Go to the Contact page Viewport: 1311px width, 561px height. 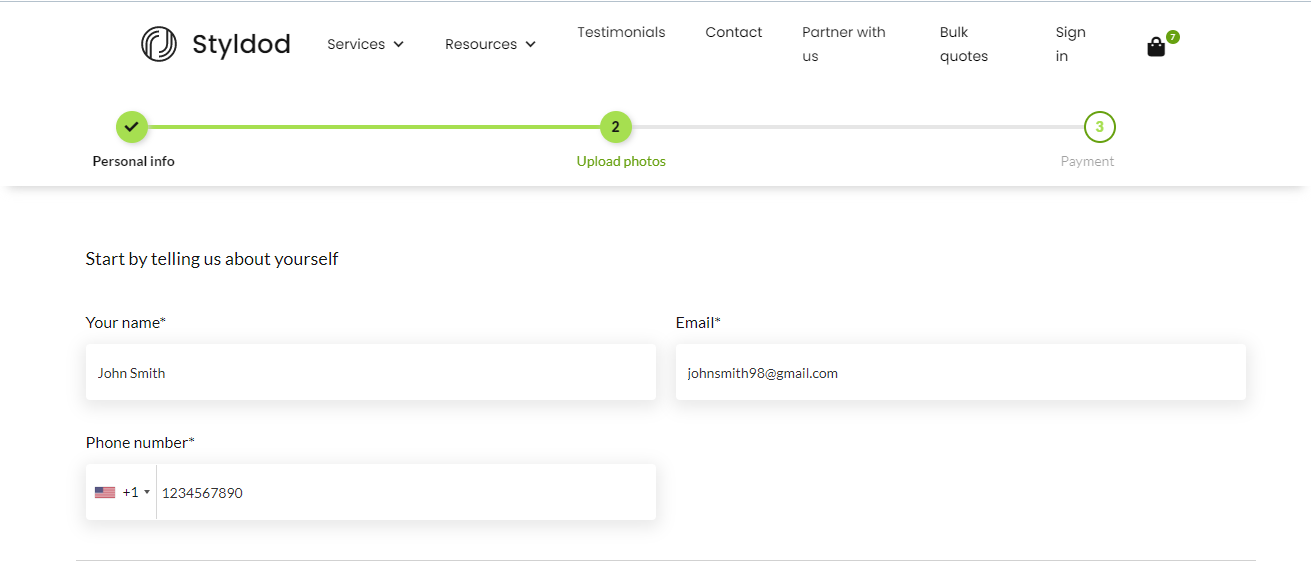pos(733,32)
